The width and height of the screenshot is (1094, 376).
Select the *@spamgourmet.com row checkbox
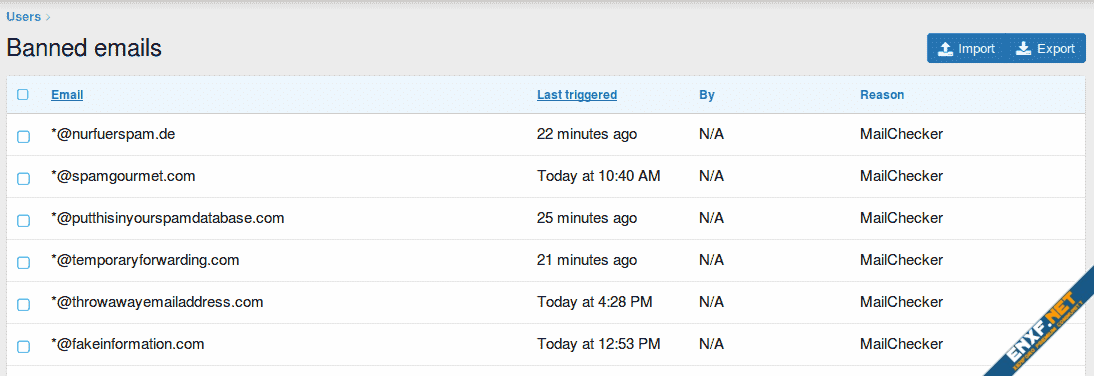tap(23, 179)
